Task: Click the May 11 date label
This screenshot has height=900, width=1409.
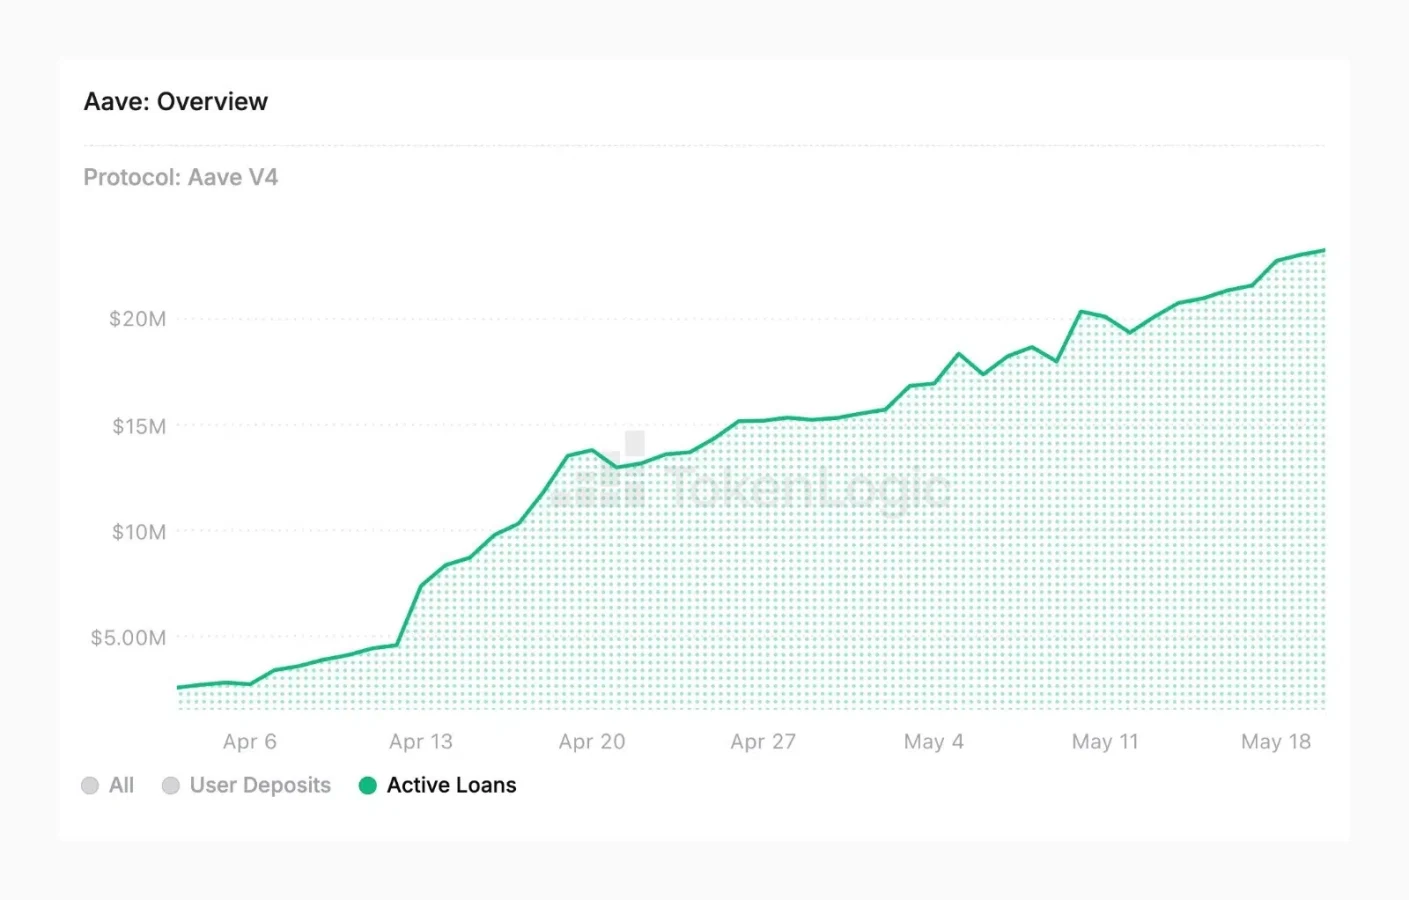Action: [x=1105, y=741]
